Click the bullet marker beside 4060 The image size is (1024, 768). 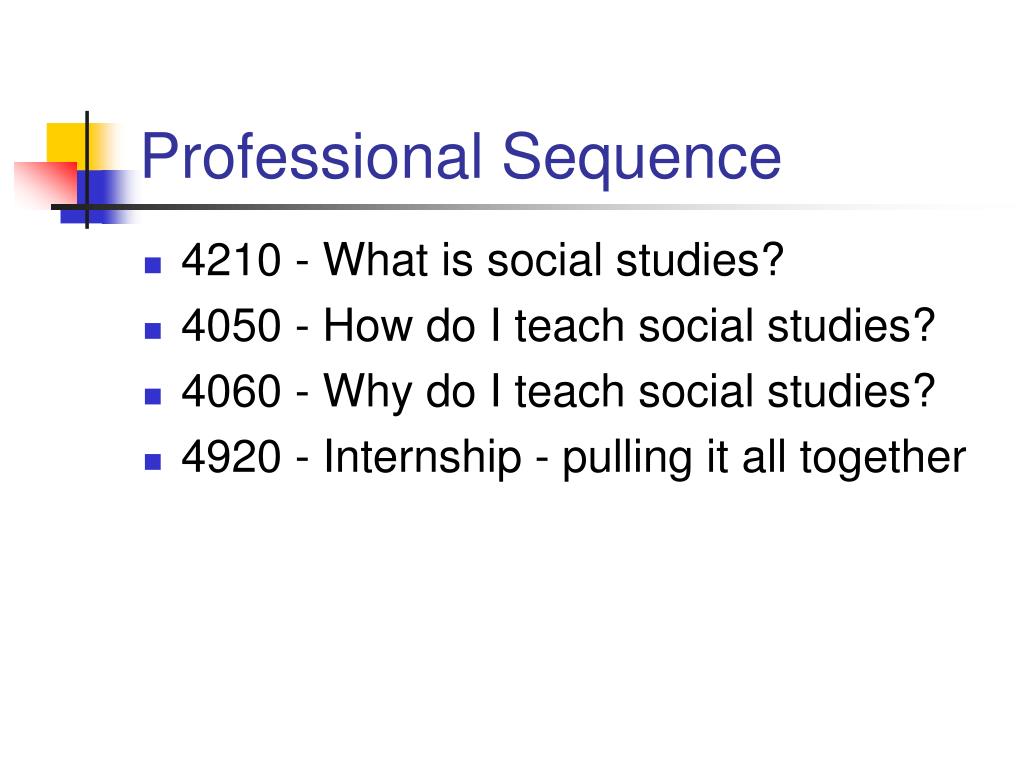point(153,396)
